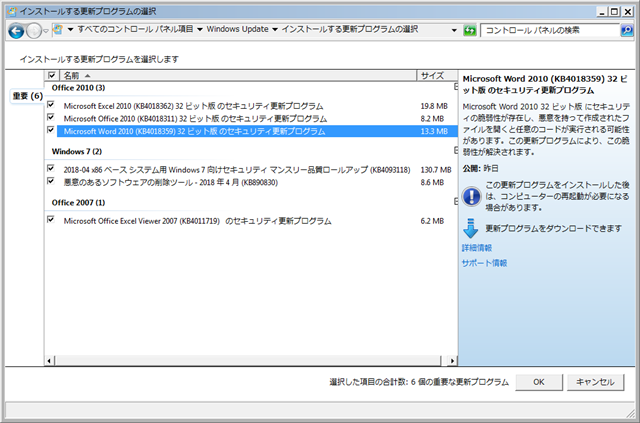The width and height of the screenshot is (640, 423).
Task: Click the Office 2007 (1) group label
Action: point(78,203)
